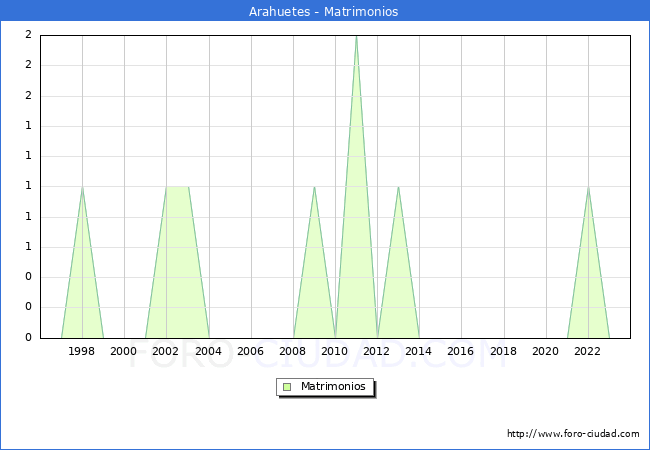Select the 1998 x-axis label
The width and height of the screenshot is (650, 450).
pyautogui.click(x=82, y=351)
